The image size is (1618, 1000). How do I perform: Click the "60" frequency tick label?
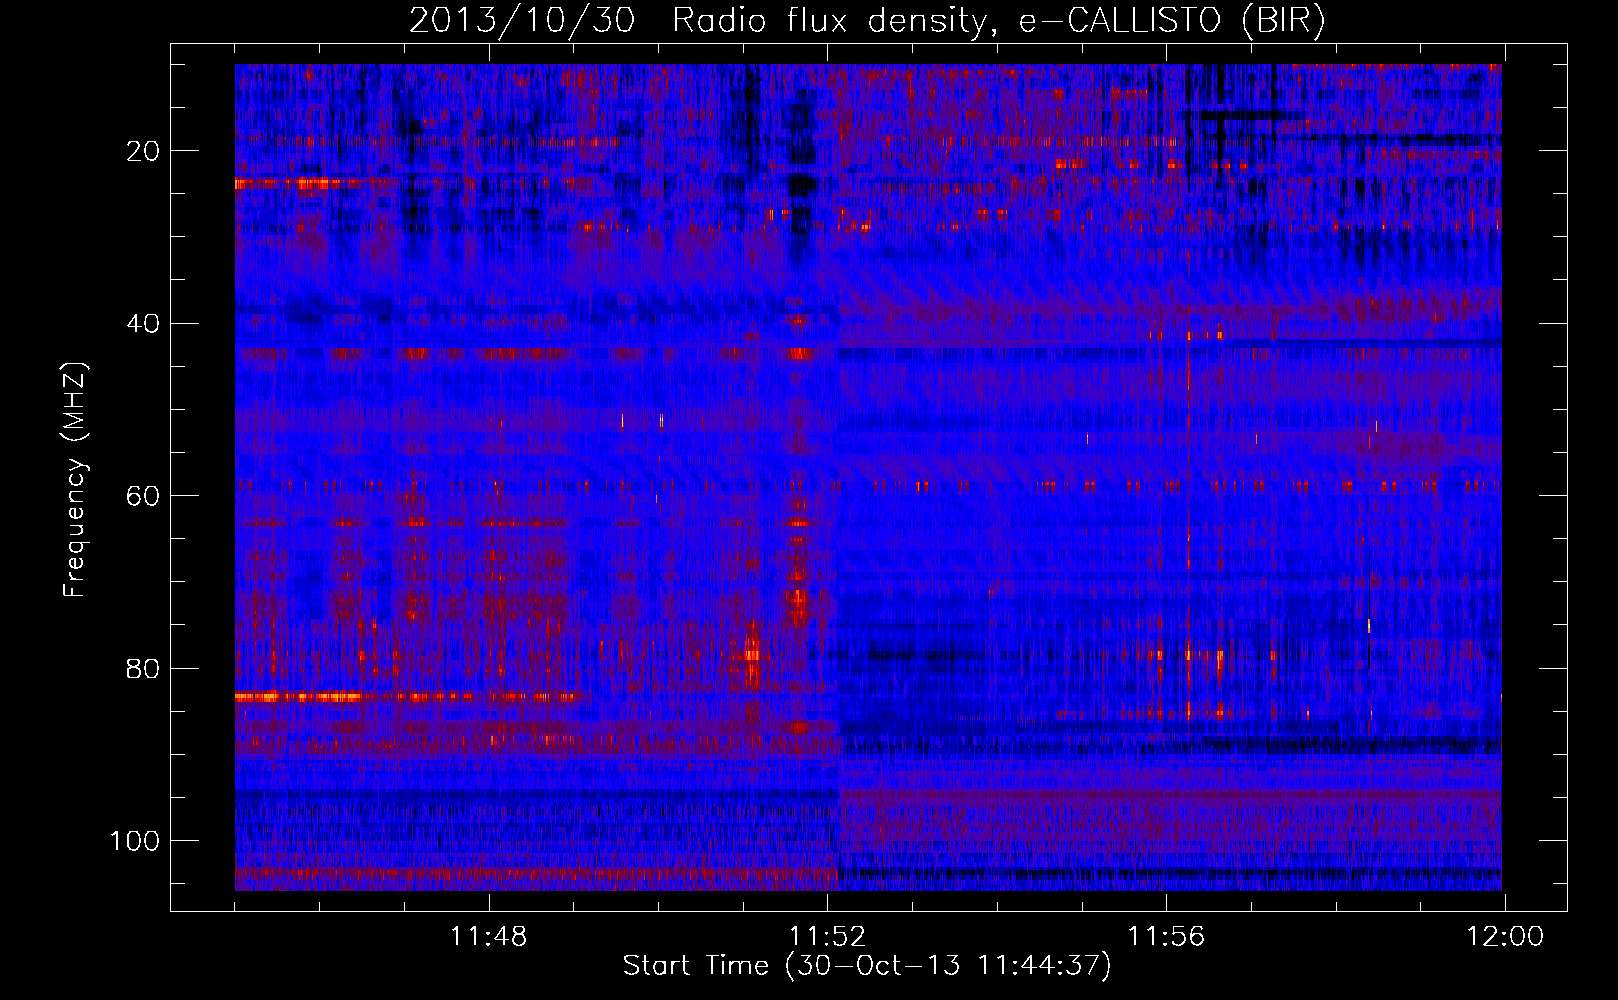(143, 496)
